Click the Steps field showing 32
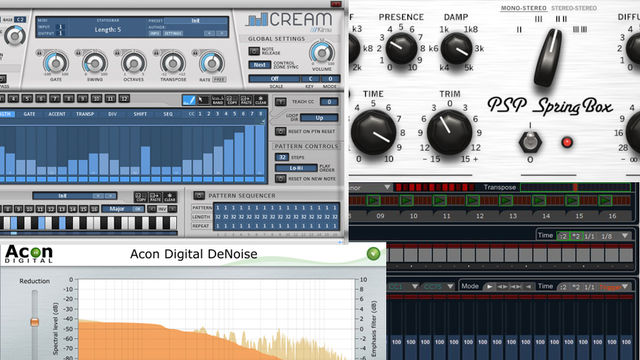 click(x=282, y=157)
